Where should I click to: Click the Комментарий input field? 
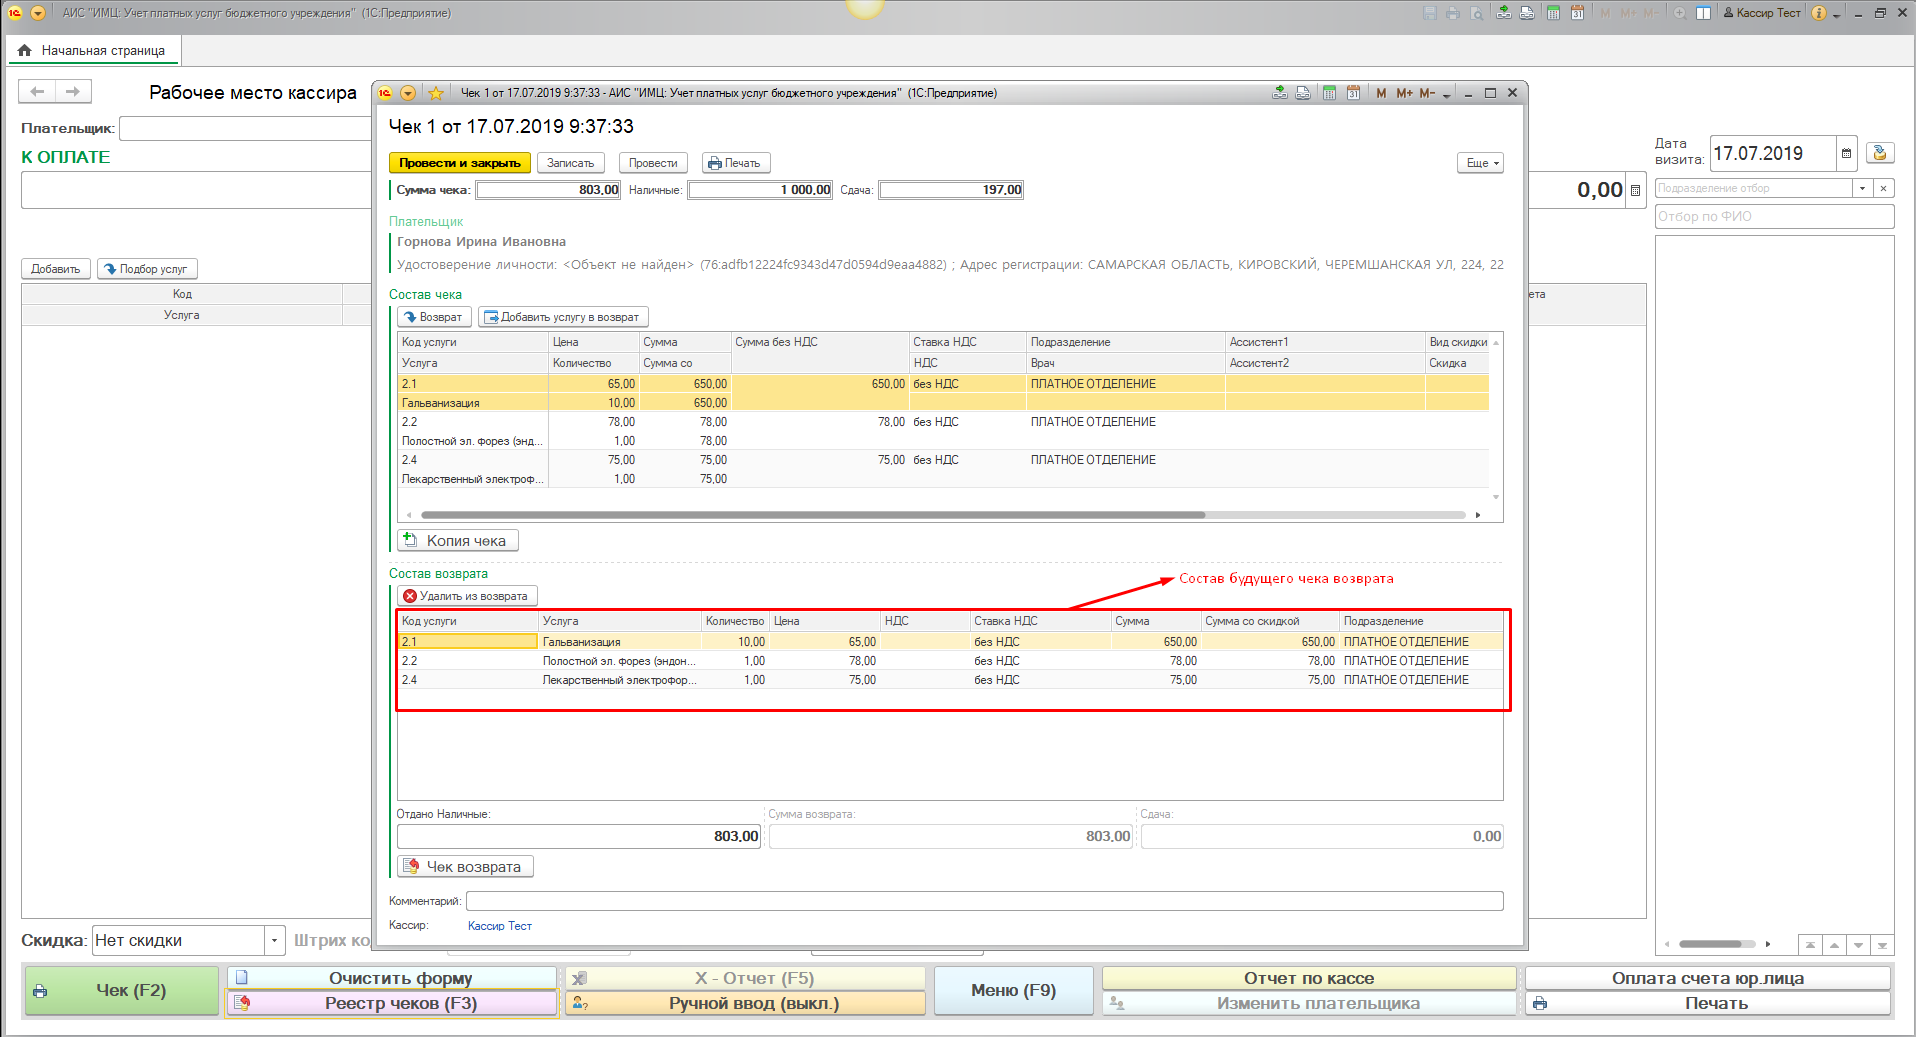[x=984, y=901]
